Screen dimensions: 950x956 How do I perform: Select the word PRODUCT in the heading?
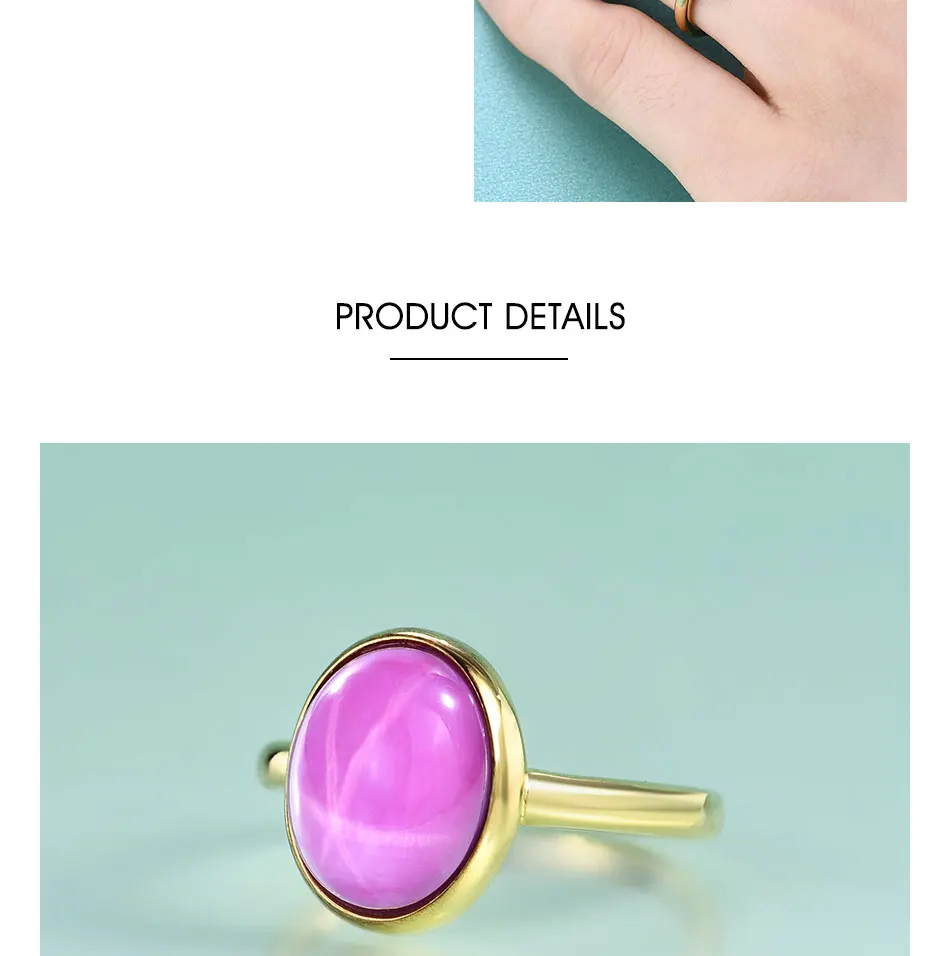[x=414, y=316]
